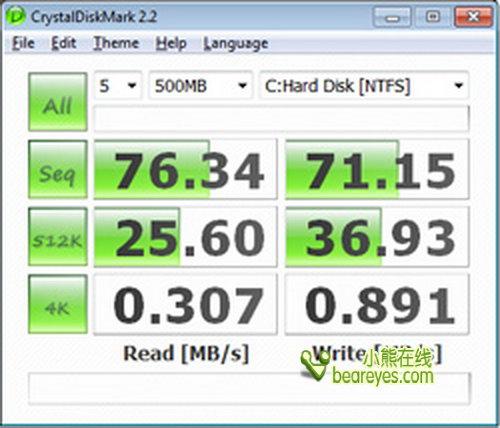Select the Seq write result 71.15
This screenshot has width=500, height=428.
point(377,169)
